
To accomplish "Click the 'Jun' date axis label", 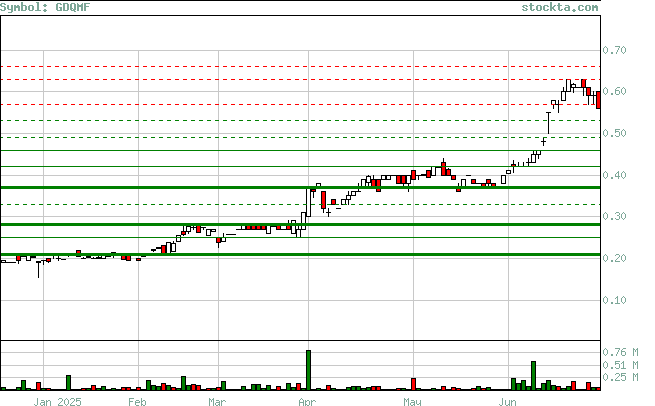I will click(508, 402).
